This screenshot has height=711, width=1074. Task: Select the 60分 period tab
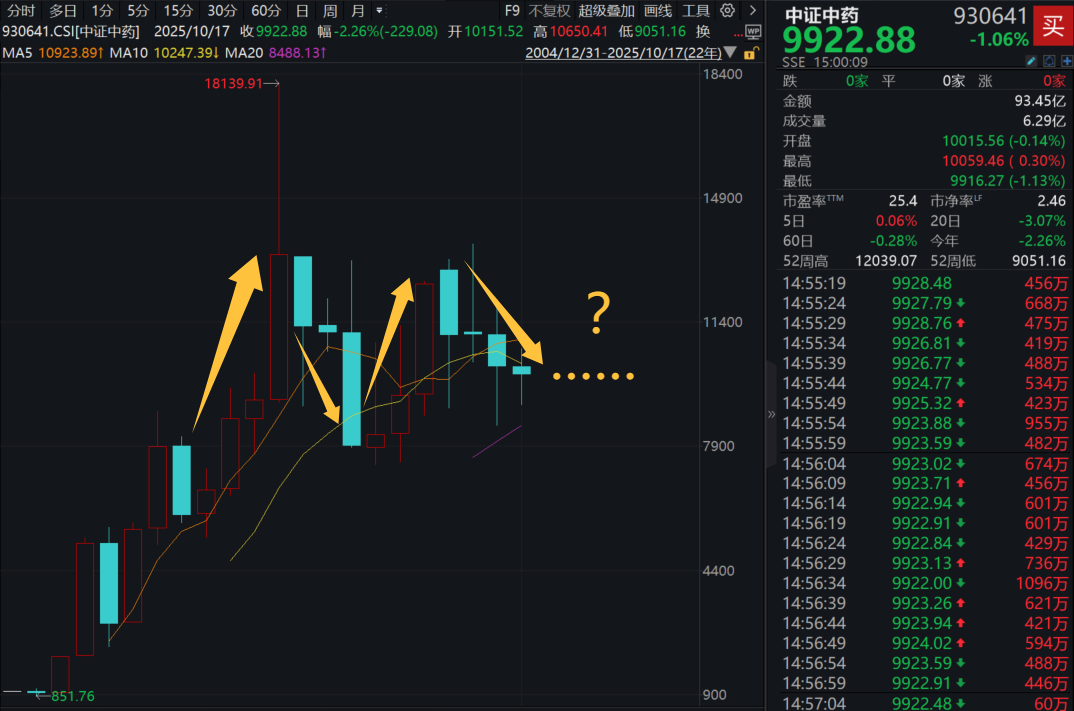point(265,11)
